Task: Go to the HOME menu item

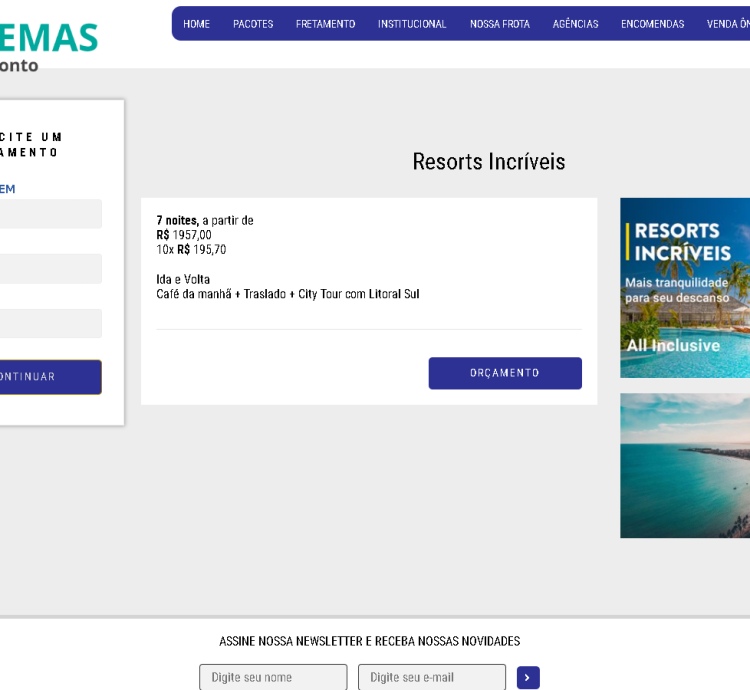Action: pos(197,24)
